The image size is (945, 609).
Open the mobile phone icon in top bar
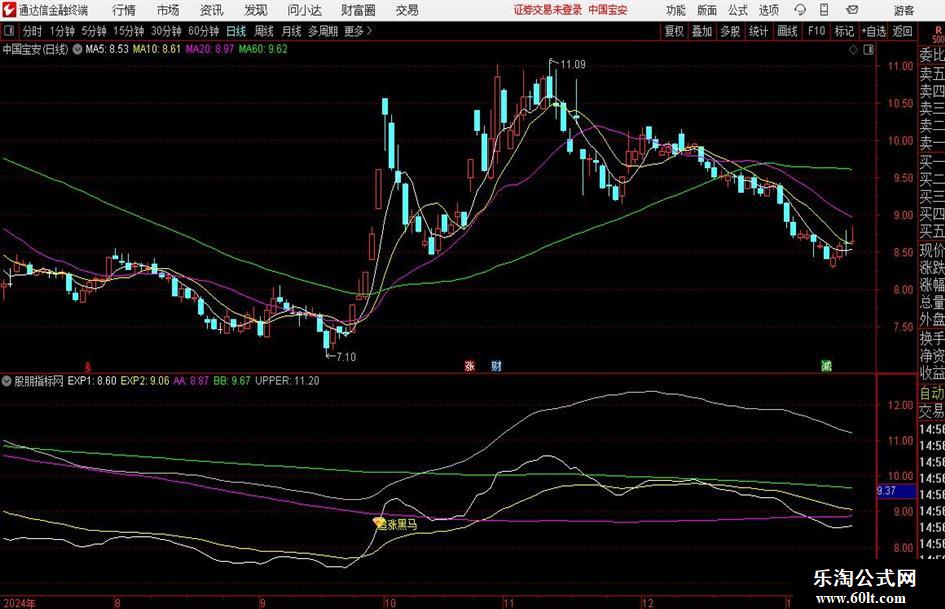(824, 10)
